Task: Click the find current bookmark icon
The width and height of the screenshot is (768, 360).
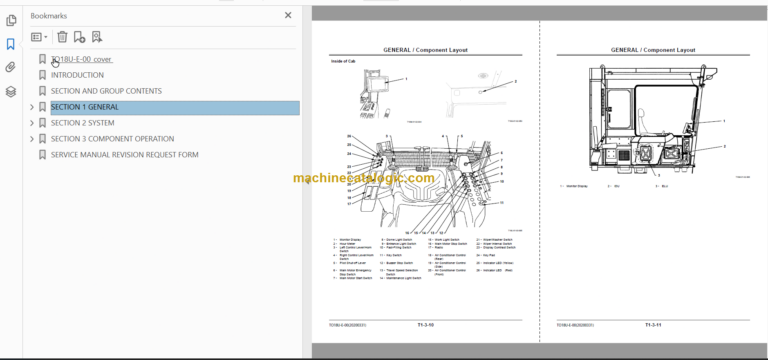Action: pyautogui.click(x=97, y=37)
